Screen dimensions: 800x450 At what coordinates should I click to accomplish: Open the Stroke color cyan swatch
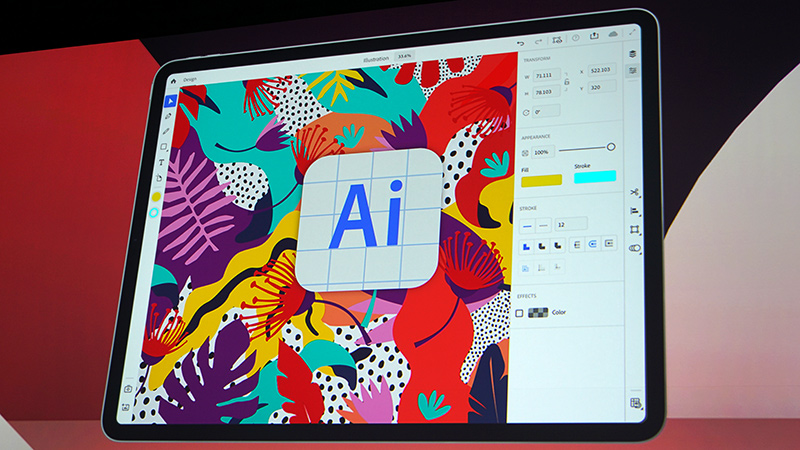(x=595, y=177)
